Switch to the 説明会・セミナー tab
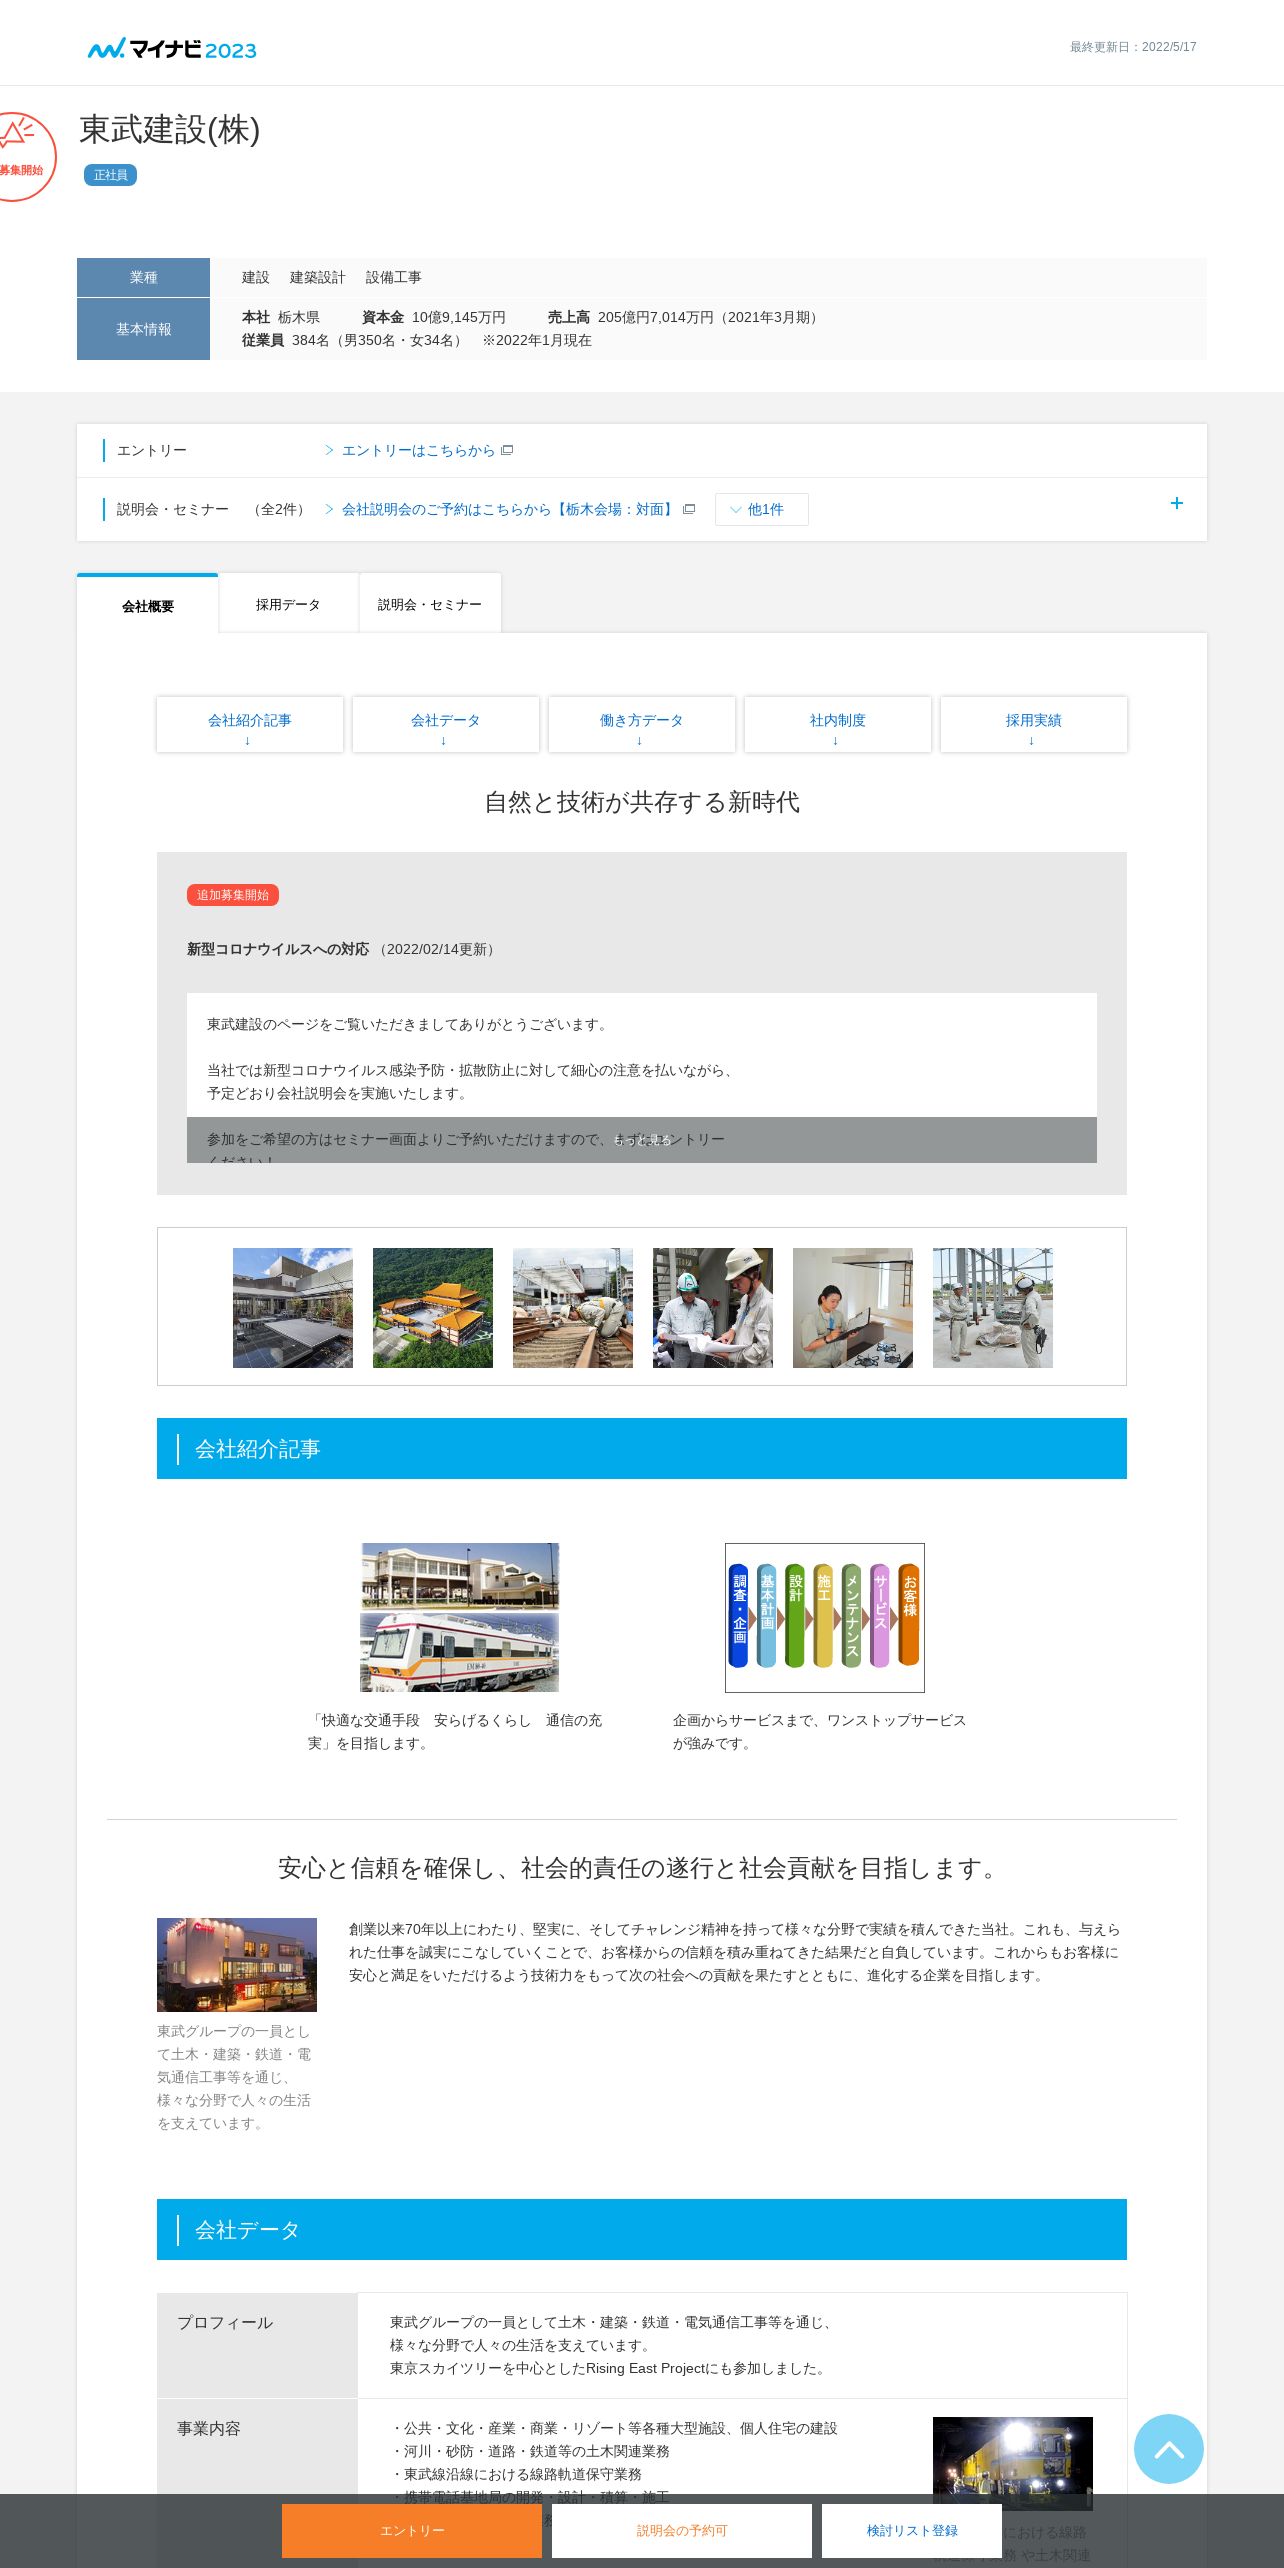Viewport: 1284px width, 2568px height. tap(430, 604)
